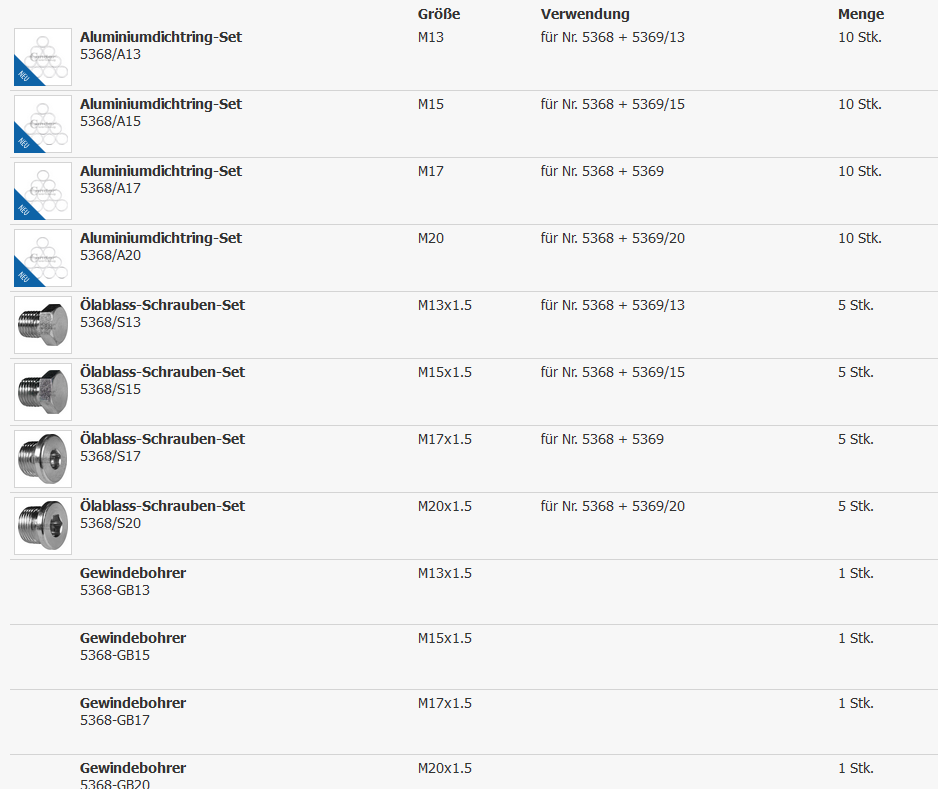Click Ölablass-Schrauben-Set M13x1.5 title
938x789 pixels.
162,305
